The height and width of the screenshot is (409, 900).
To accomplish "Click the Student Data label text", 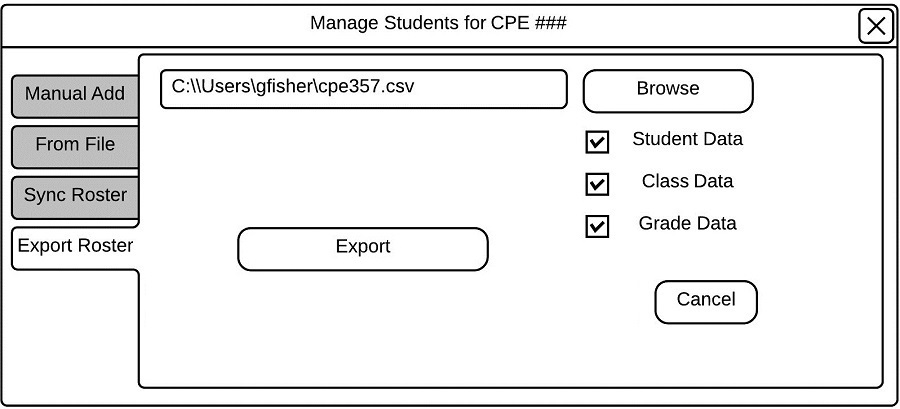I will (x=687, y=140).
